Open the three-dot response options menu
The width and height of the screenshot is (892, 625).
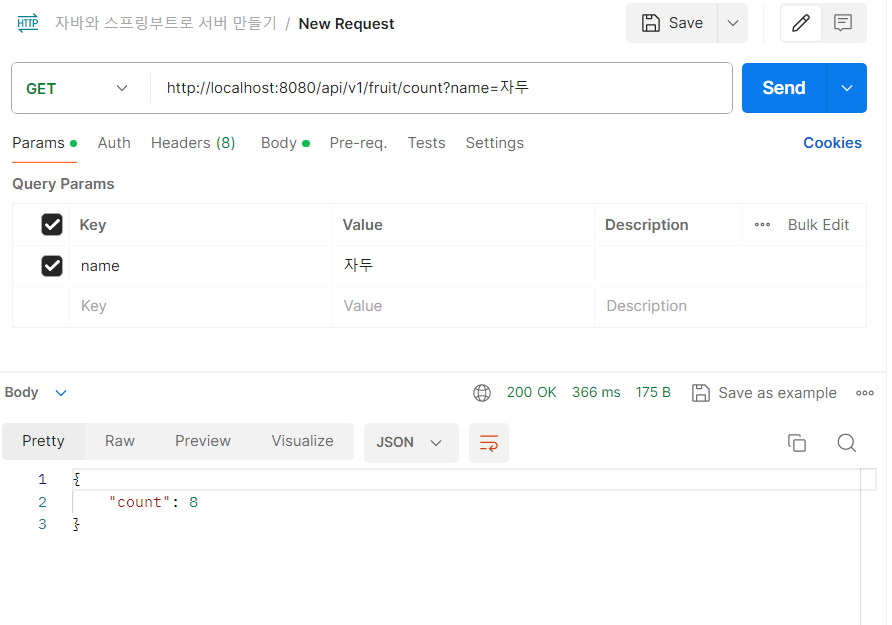[x=865, y=393]
